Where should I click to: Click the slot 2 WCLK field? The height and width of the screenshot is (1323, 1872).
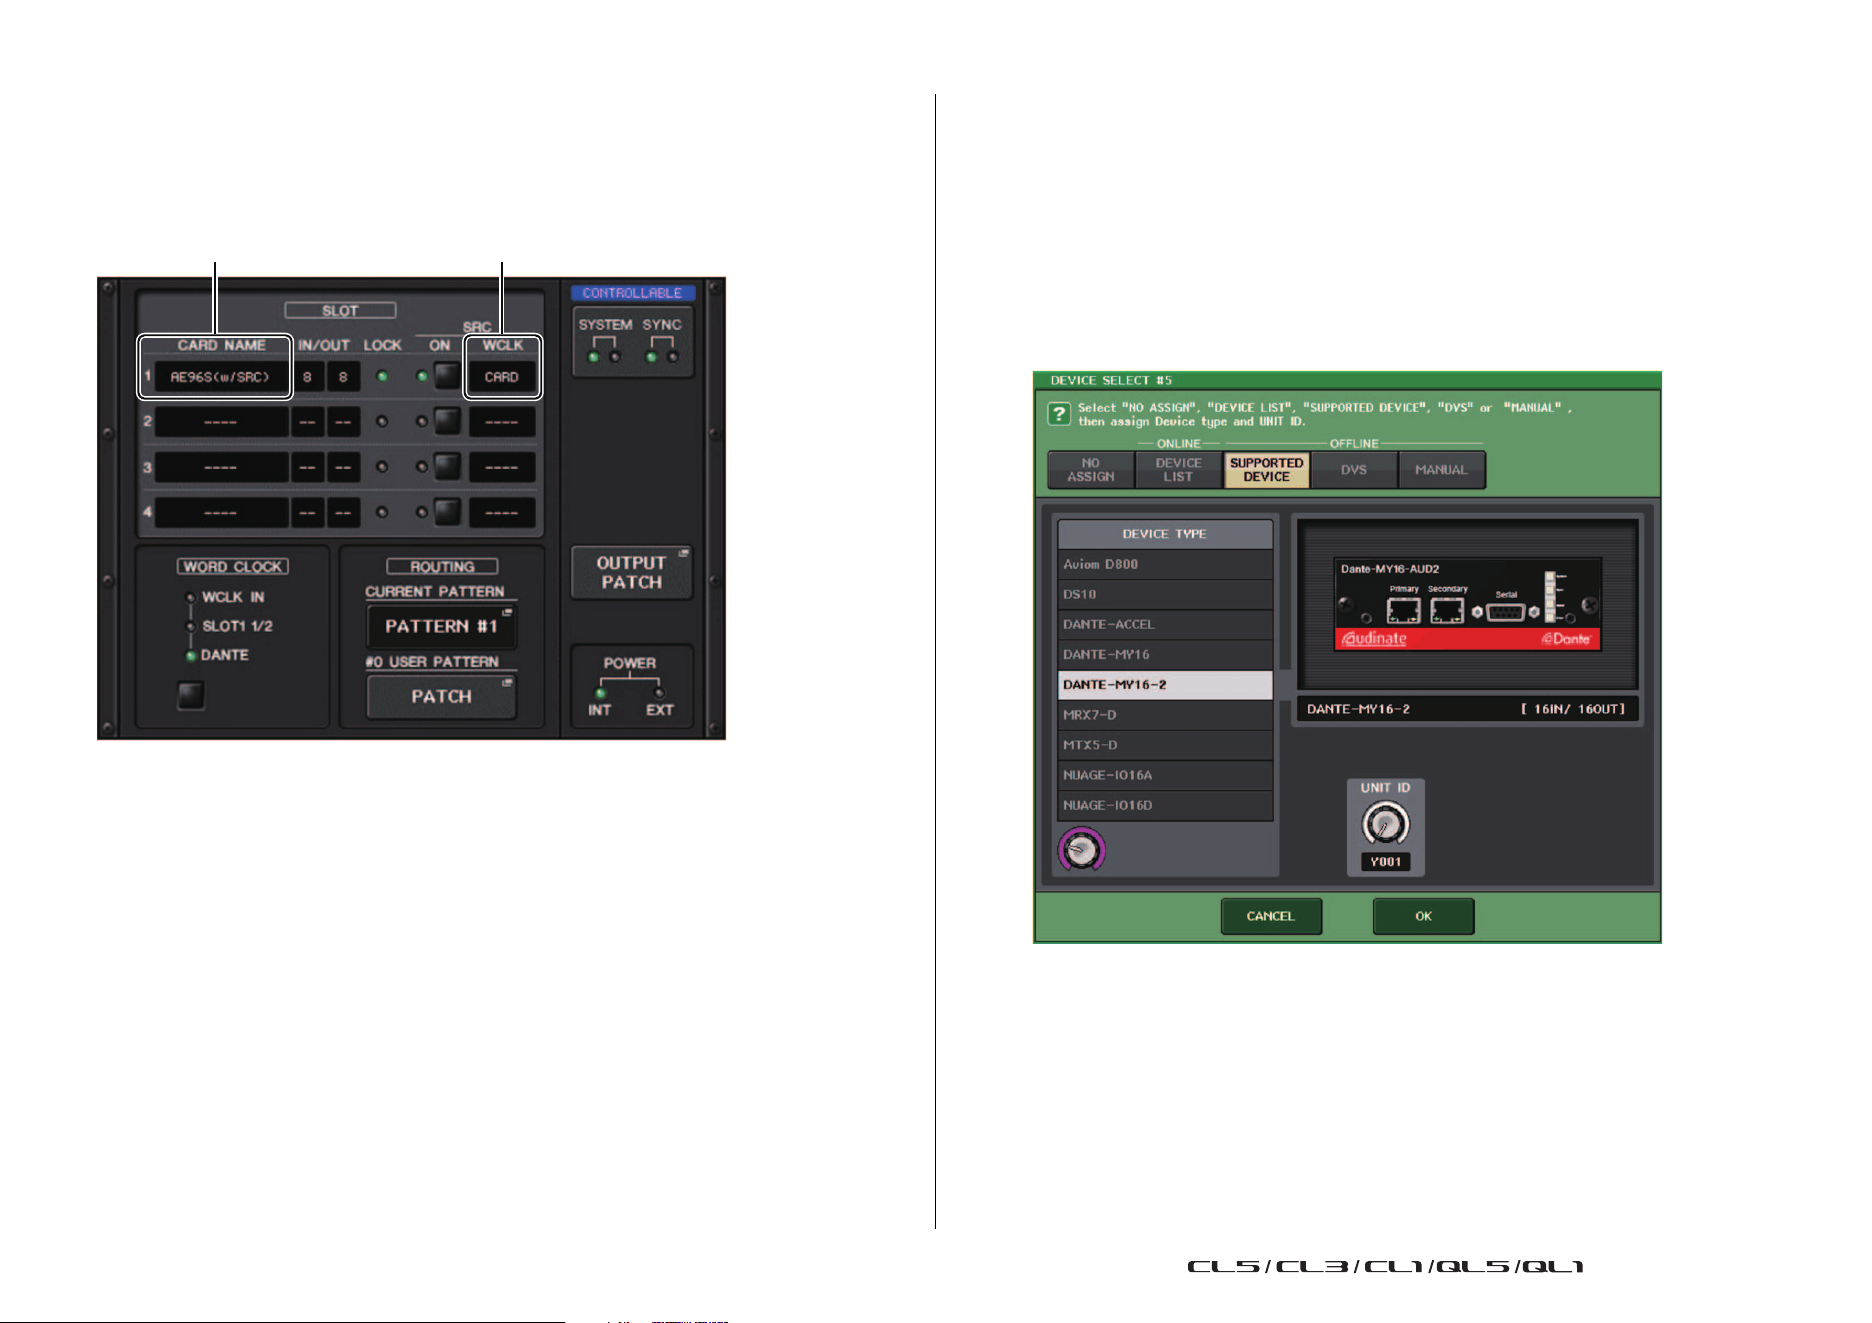point(502,422)
